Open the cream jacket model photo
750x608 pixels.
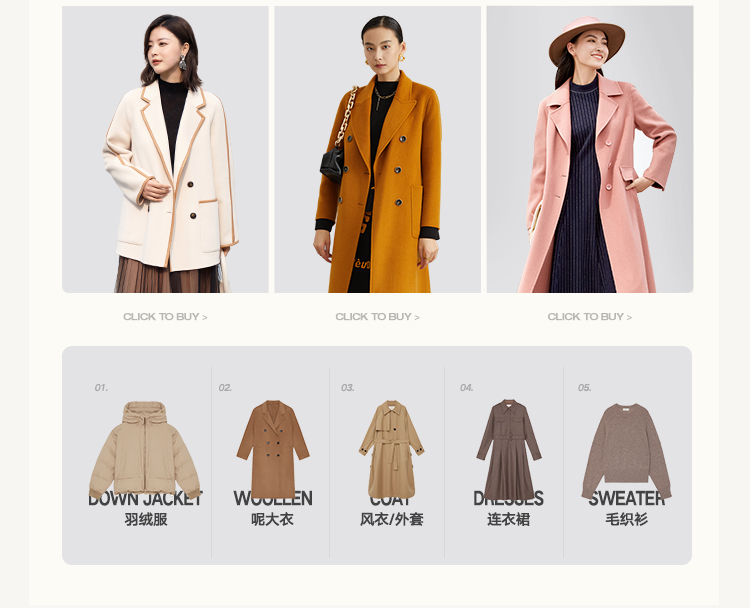[x=165, y=149]
